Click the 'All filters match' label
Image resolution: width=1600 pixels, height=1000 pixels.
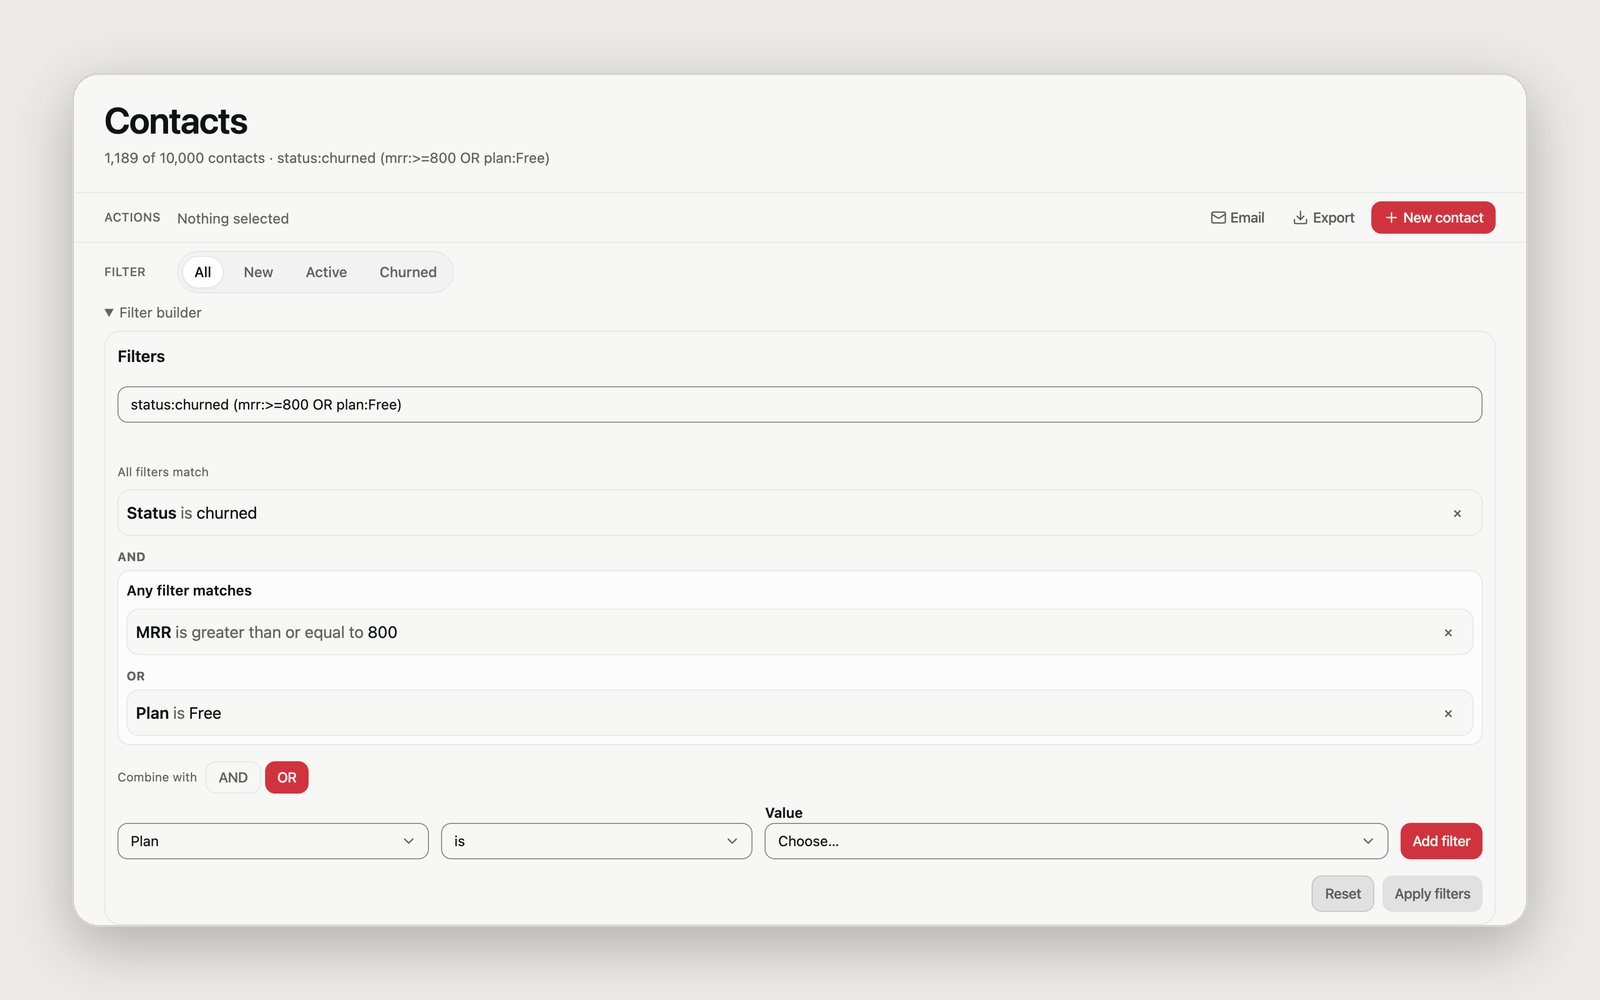[163, 472]
